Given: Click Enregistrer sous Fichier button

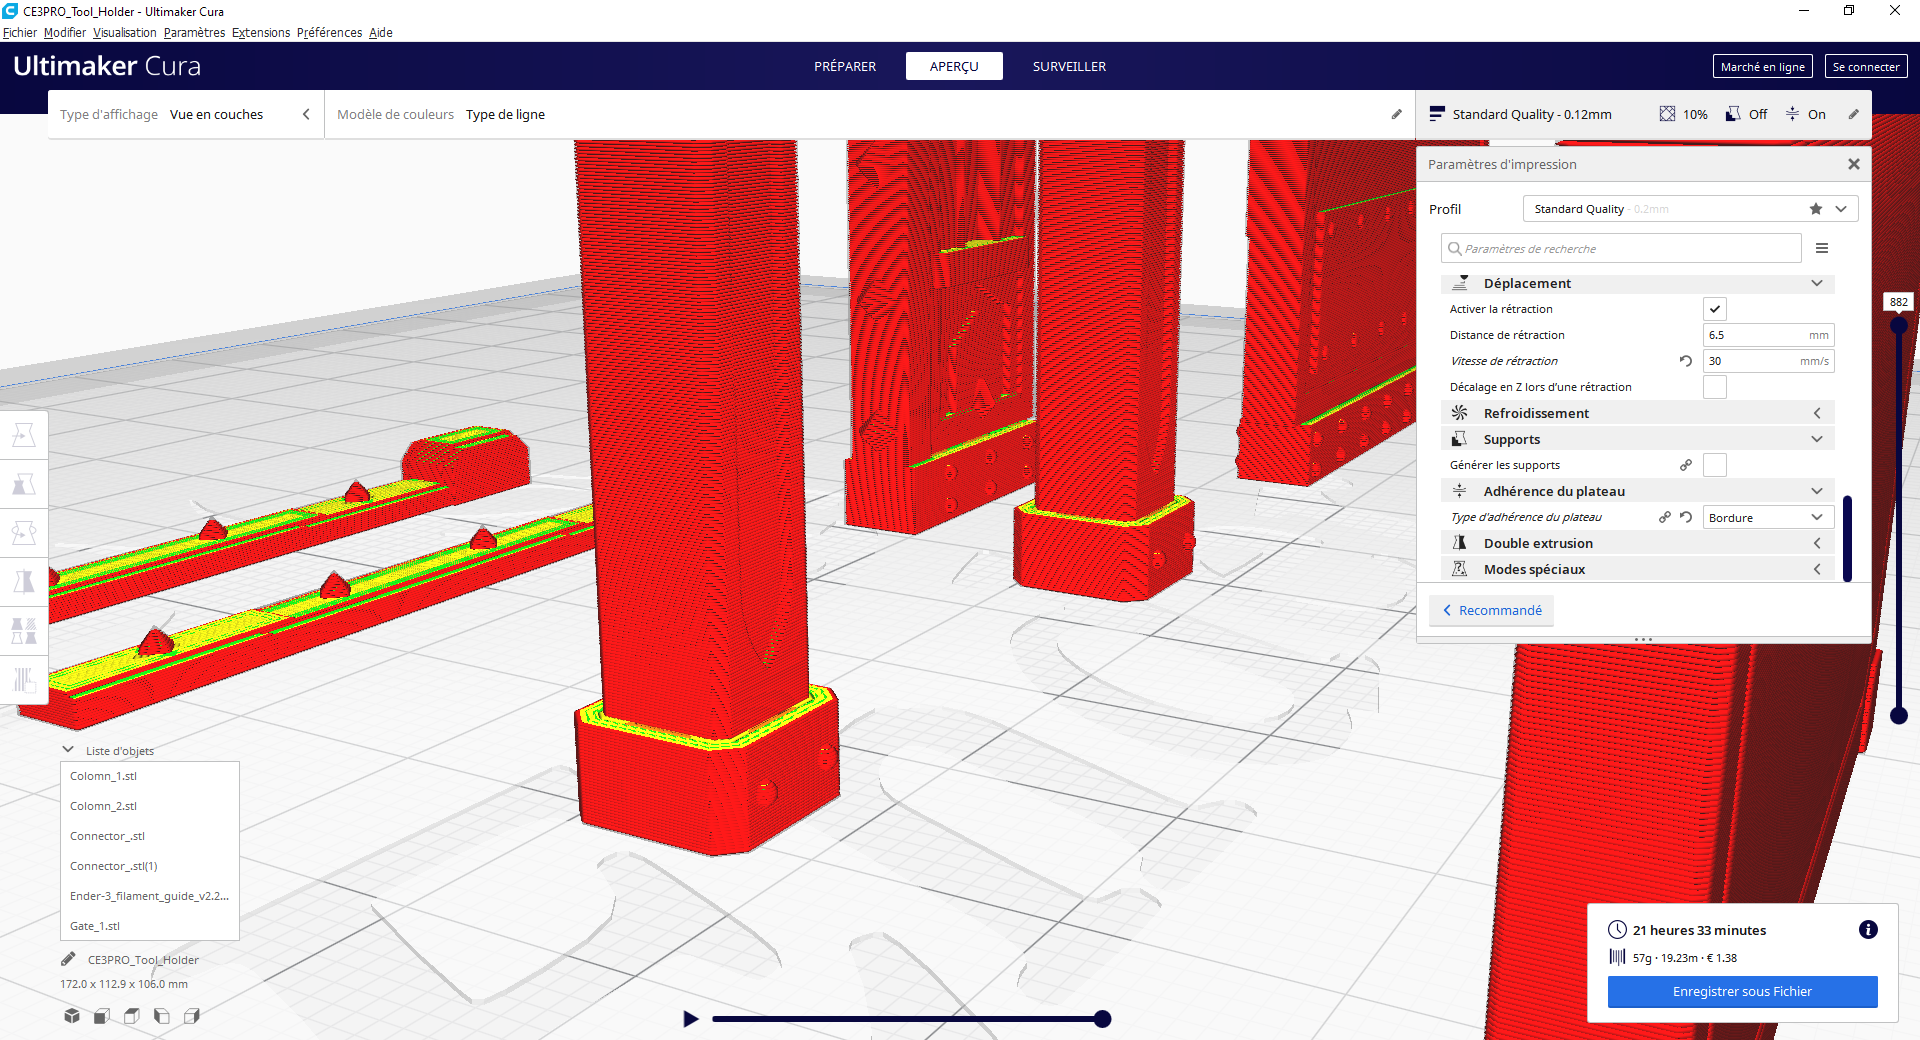Looking at the screenshot, I should tap(1742, 992).
